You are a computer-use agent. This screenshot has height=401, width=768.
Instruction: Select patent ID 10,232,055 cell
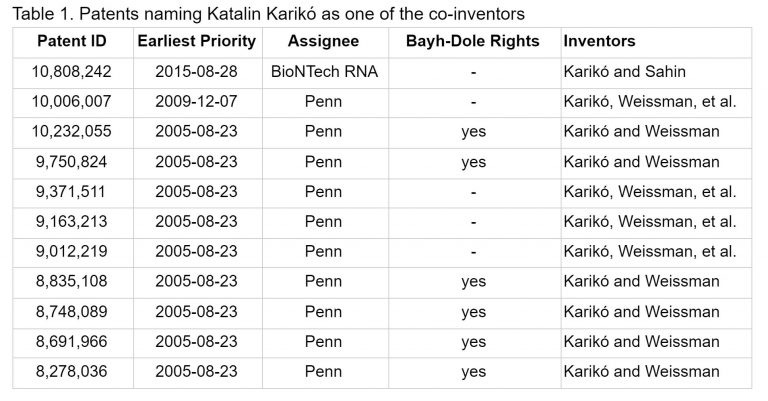click(x=72, y=132)
